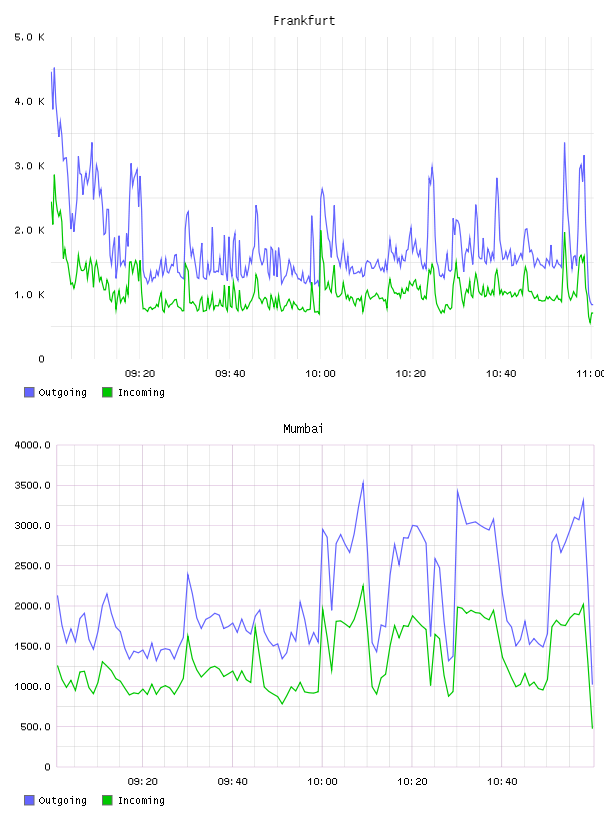Click the 5.0 K axis label in Frankfurt

[29, 37]
